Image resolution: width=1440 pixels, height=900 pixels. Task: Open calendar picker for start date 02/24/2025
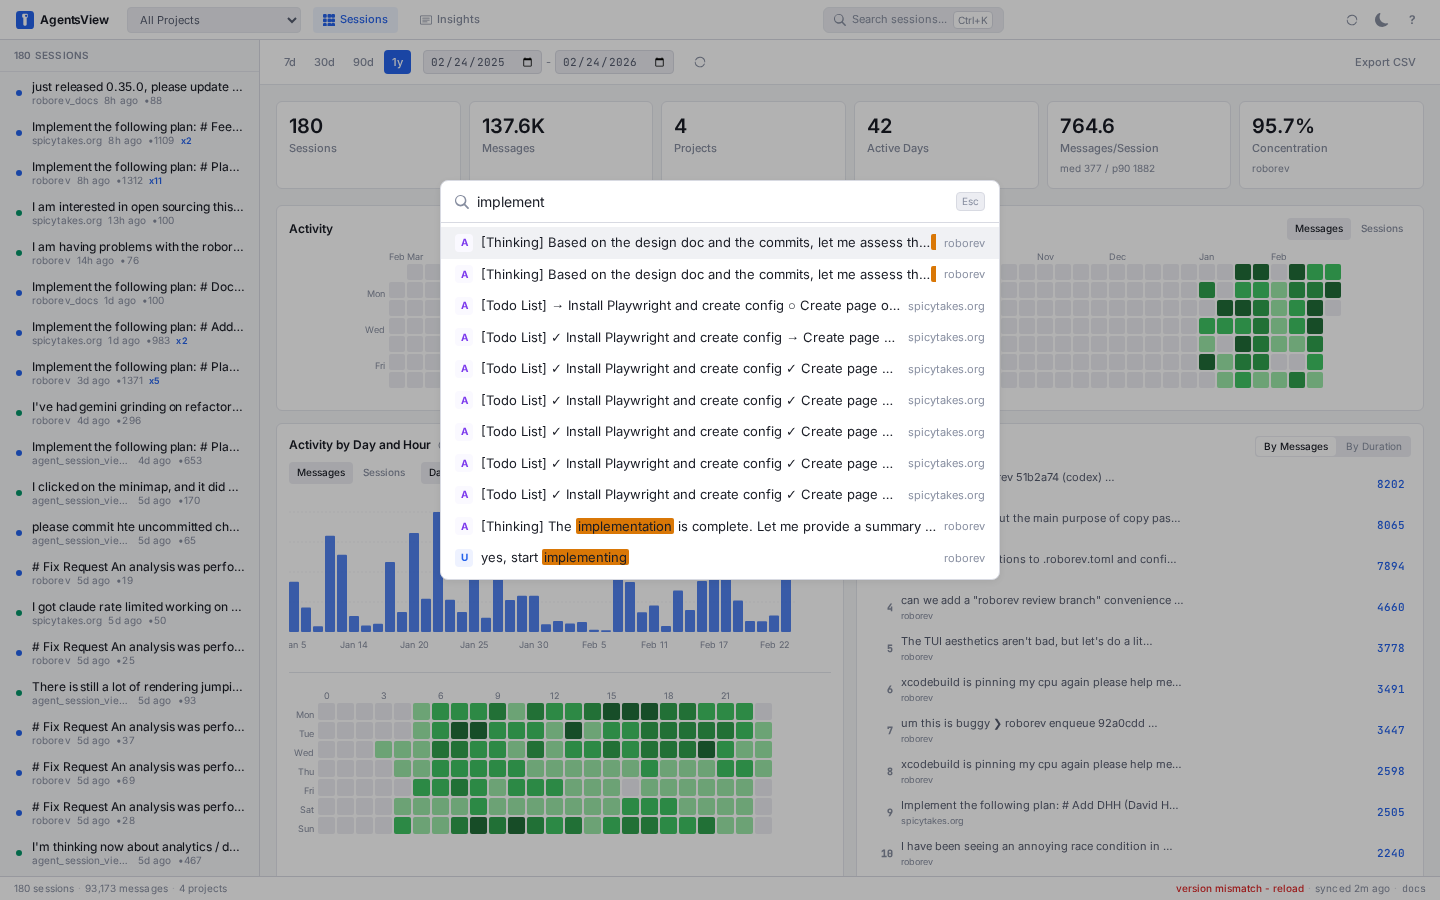pos(528,62)
